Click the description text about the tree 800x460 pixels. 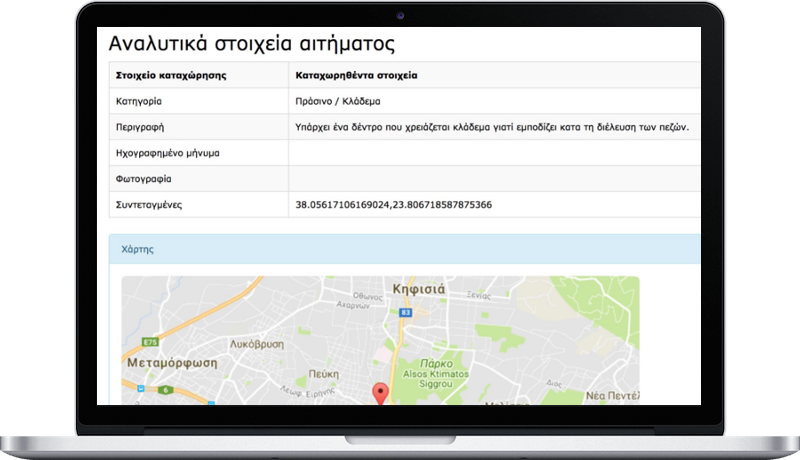[x=493, y=127]
